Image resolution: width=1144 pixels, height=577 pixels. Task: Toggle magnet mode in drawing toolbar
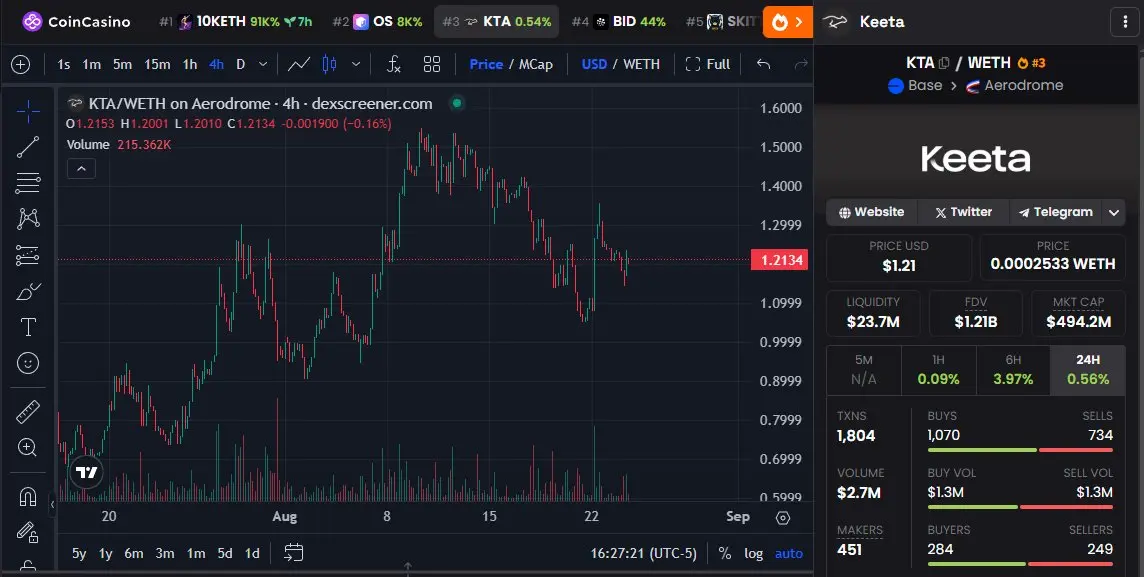pos(28,497)
